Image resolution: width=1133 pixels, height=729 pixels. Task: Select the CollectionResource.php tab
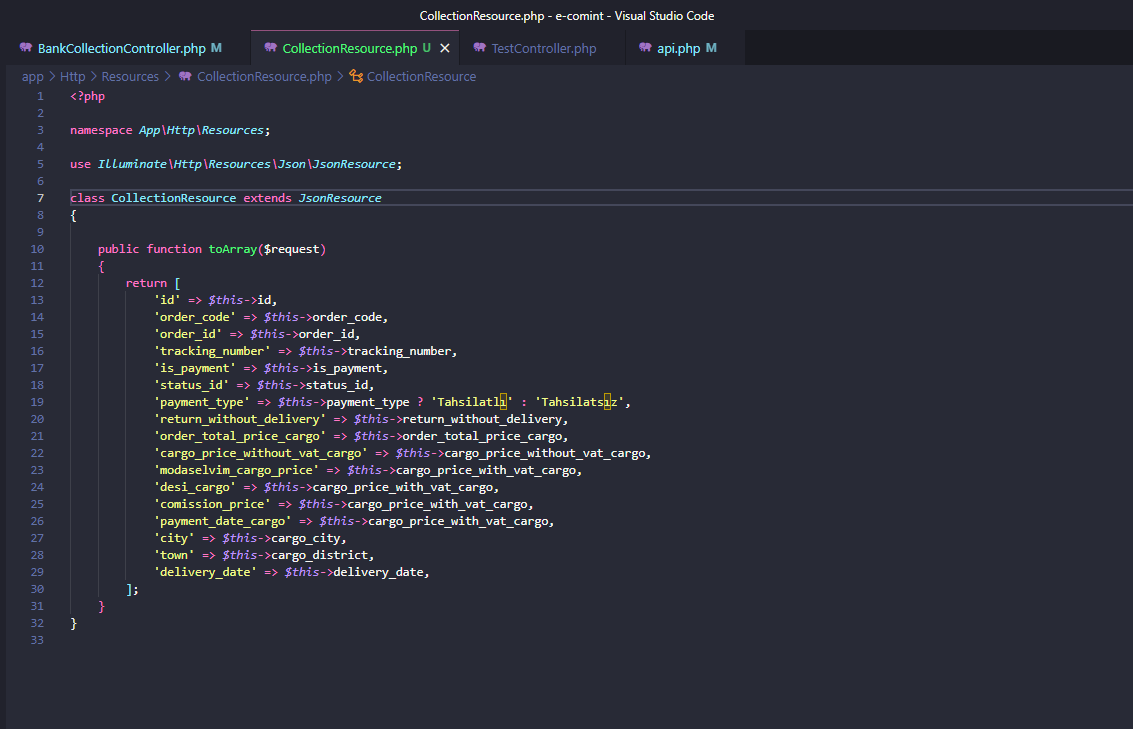(x=350, y=48)
